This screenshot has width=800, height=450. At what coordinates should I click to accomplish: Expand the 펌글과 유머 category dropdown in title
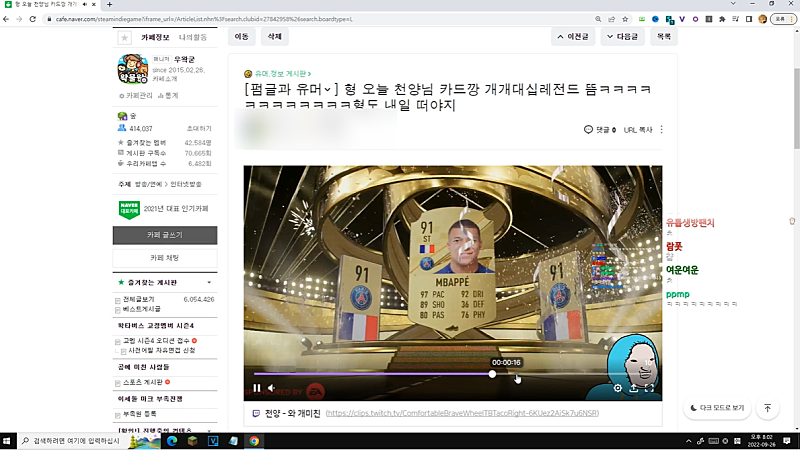coord(327,89)
